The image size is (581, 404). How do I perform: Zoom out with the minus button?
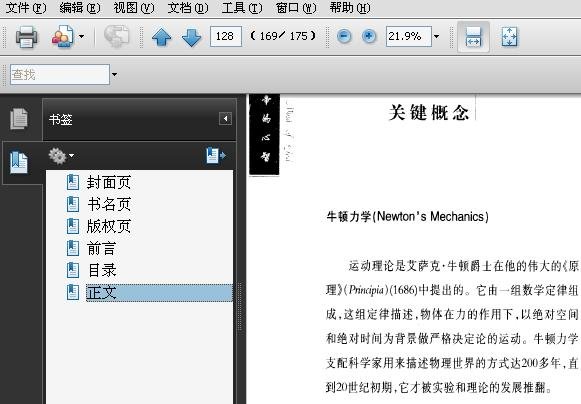point(344,36)
